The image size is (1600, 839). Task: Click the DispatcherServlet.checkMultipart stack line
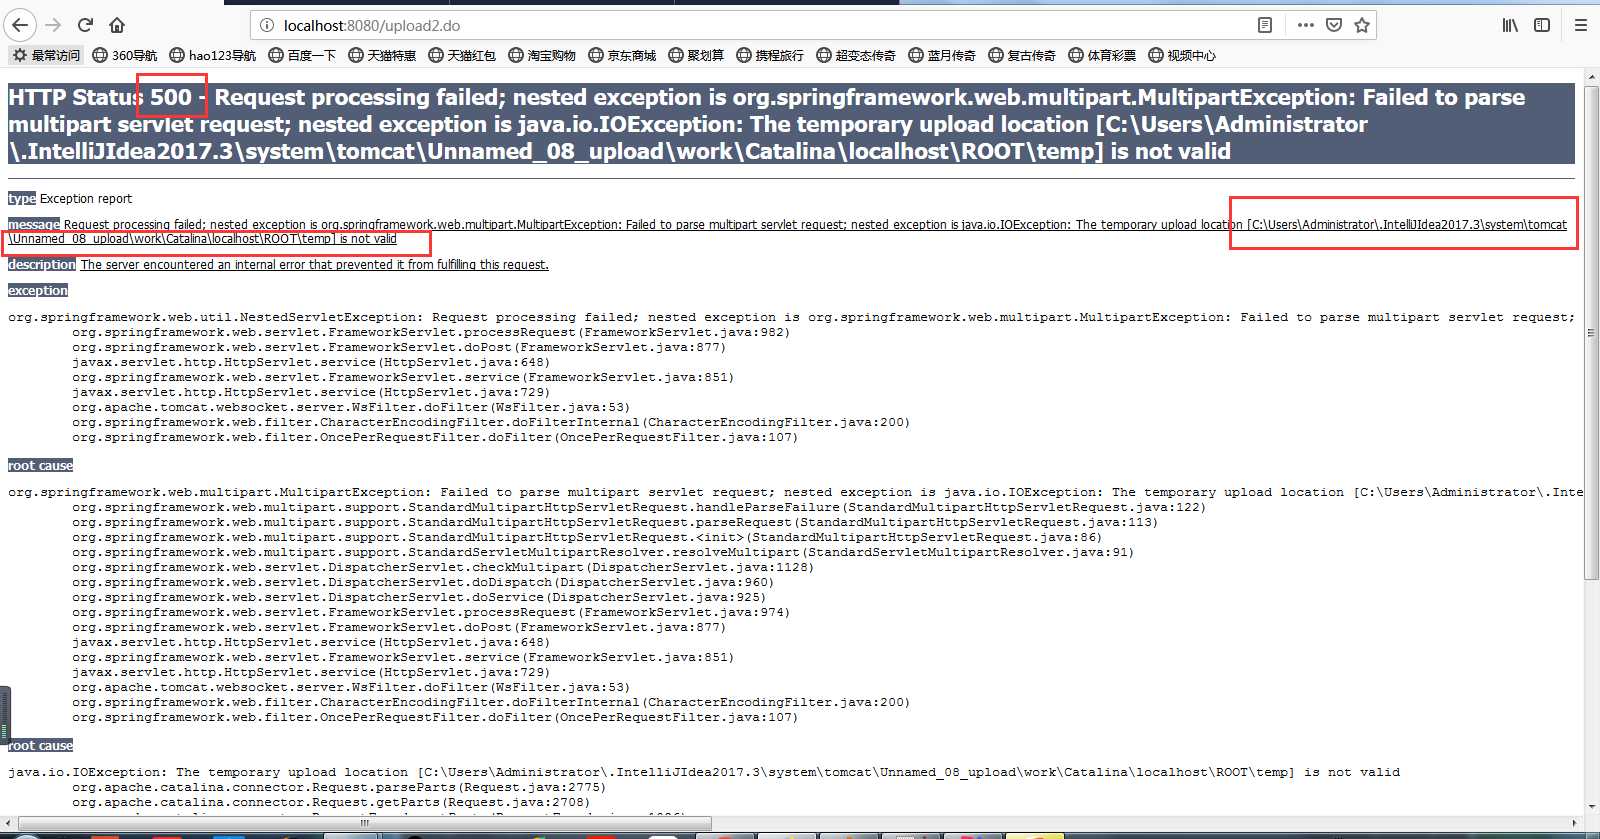tap(443, 567)
